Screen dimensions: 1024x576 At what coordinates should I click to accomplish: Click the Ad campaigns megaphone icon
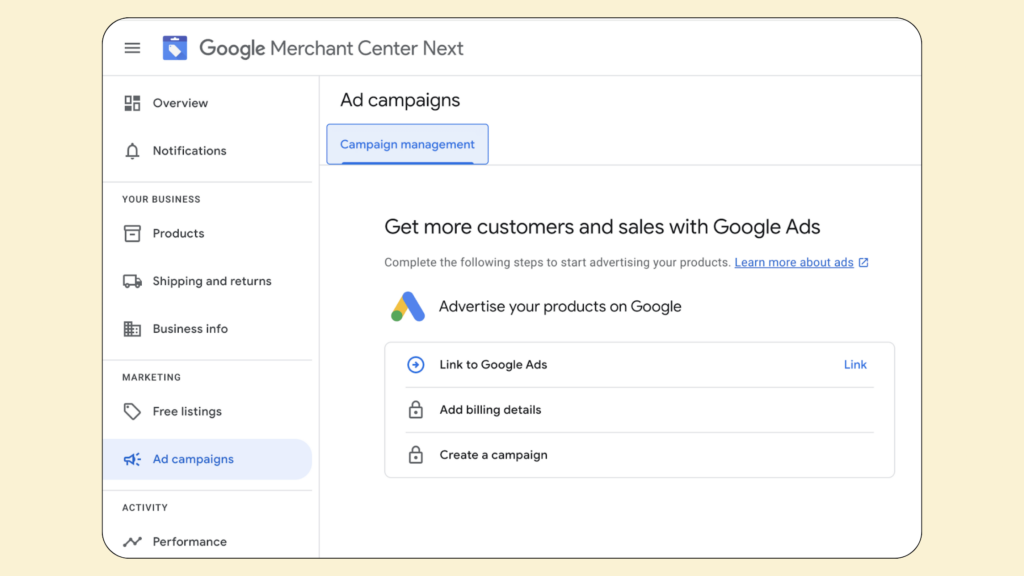point(132,459)
